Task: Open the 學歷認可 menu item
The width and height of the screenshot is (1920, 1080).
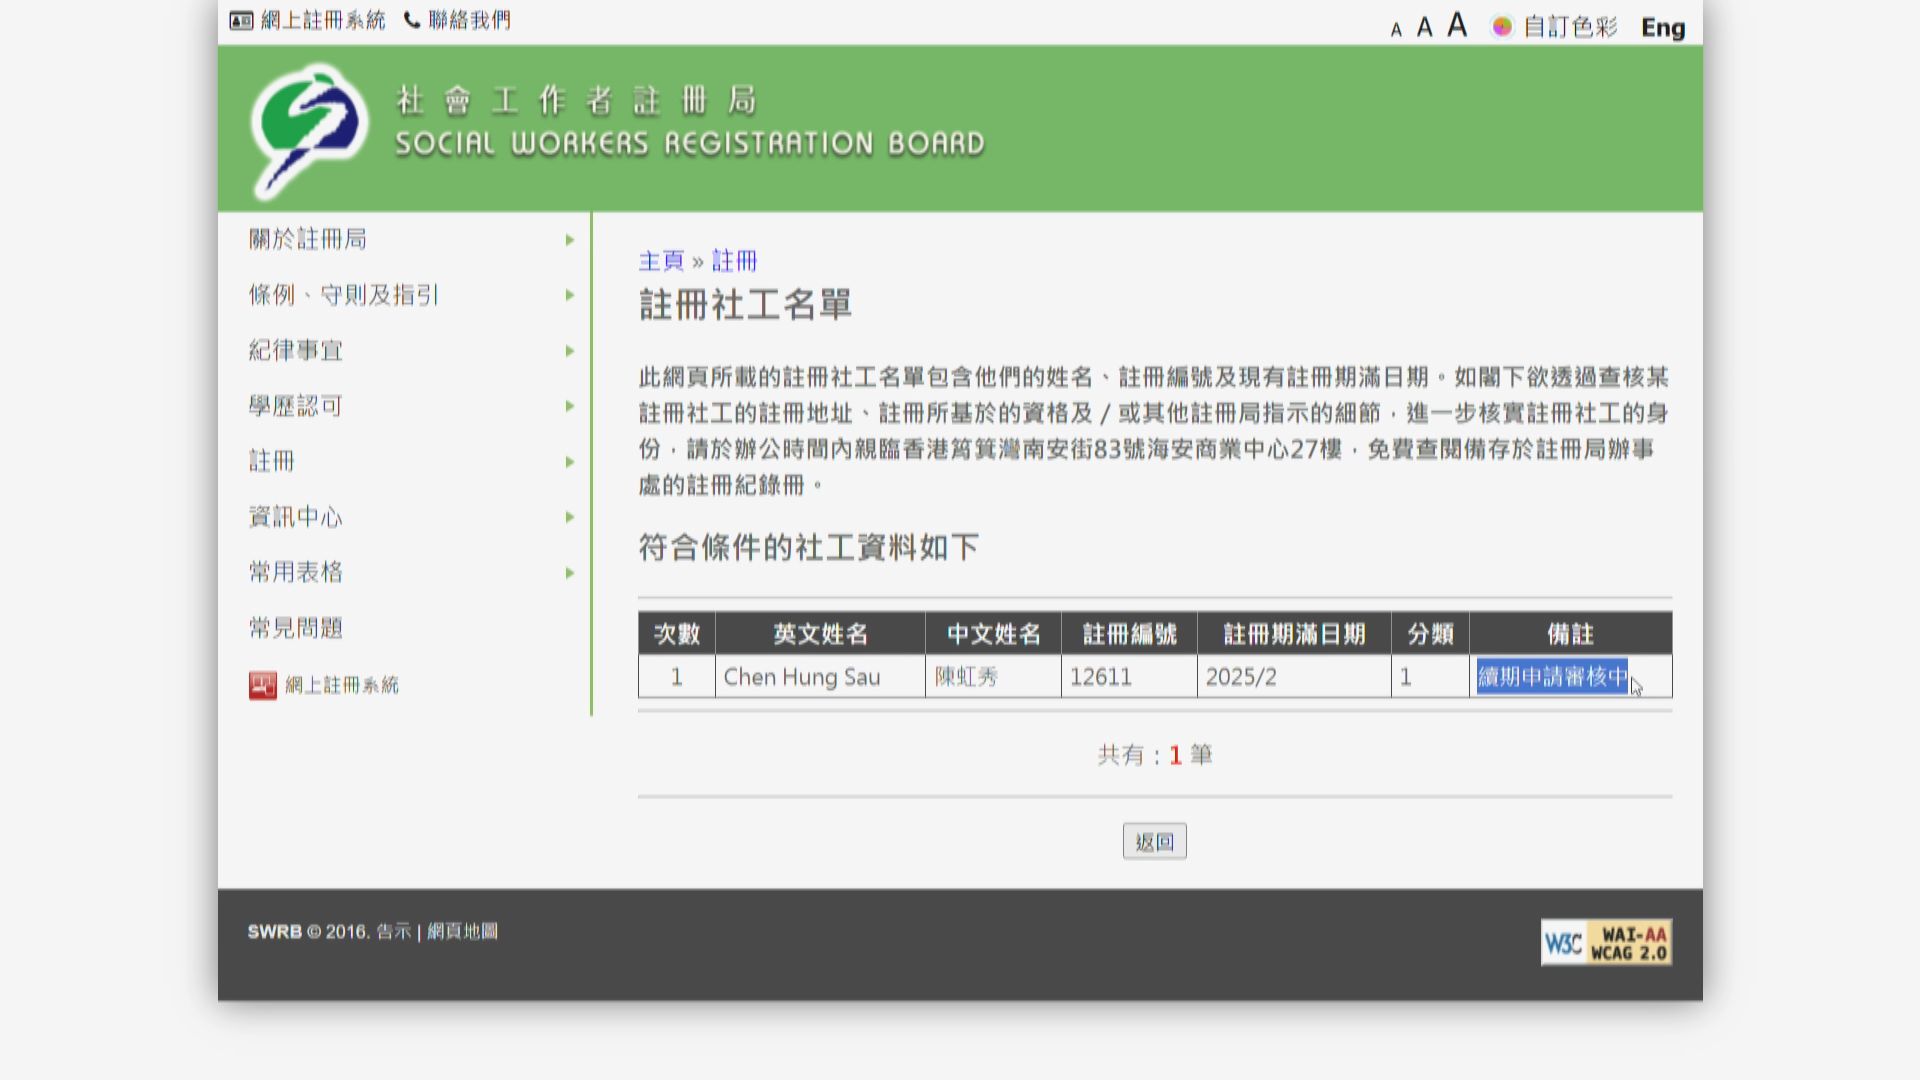Action: pyautogui.click(x=296, y=406)
